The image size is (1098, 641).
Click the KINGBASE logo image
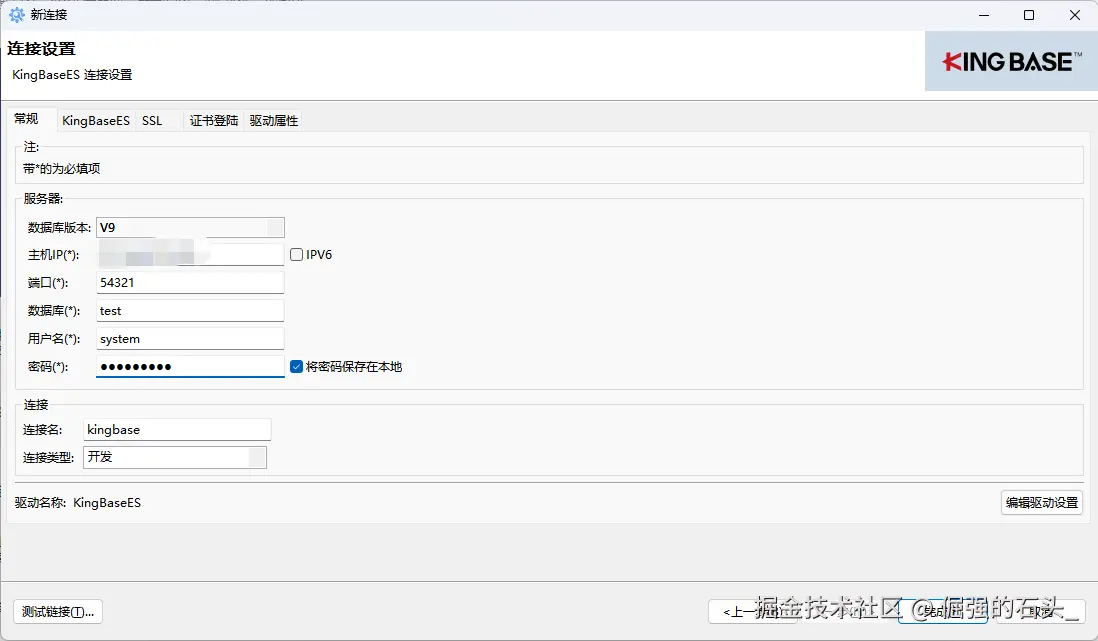pyautogui.click(x=1011, y=62)
